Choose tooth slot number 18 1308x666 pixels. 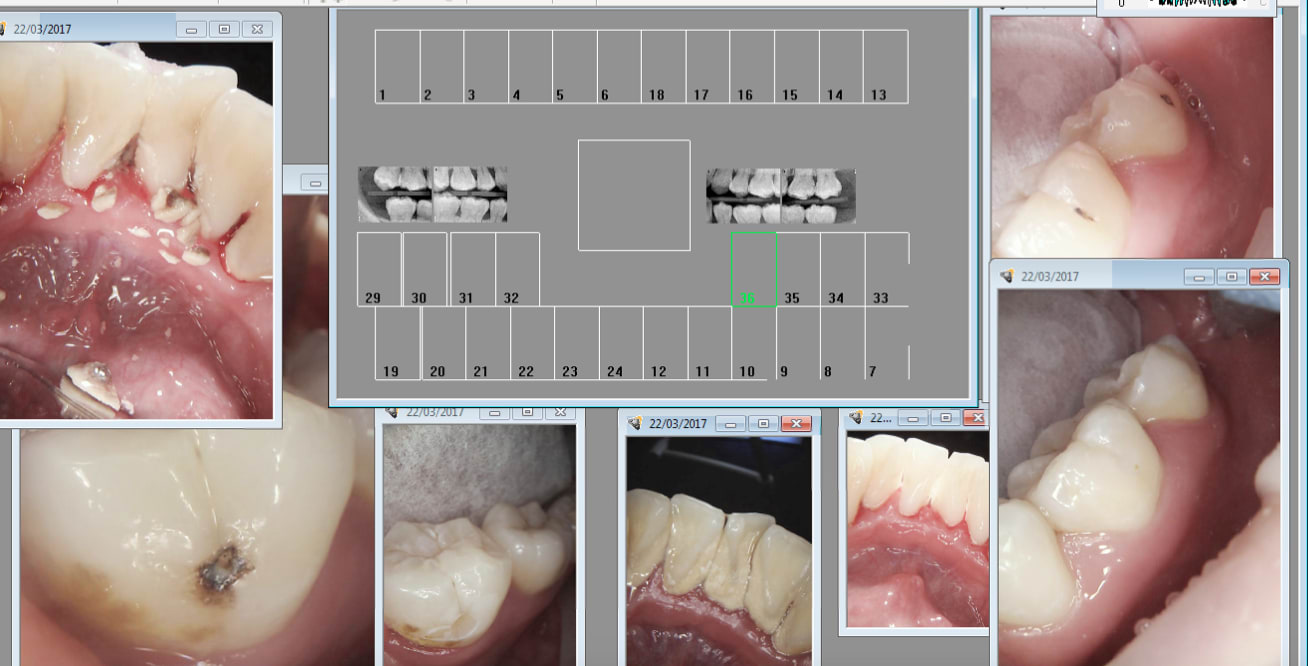pyautogui.click(x=663, y=66)
